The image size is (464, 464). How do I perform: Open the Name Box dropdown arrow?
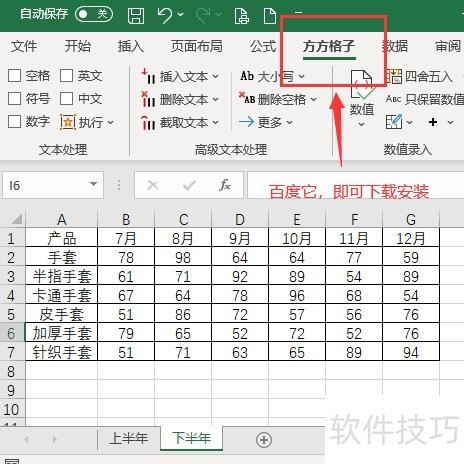pos(94,184)
